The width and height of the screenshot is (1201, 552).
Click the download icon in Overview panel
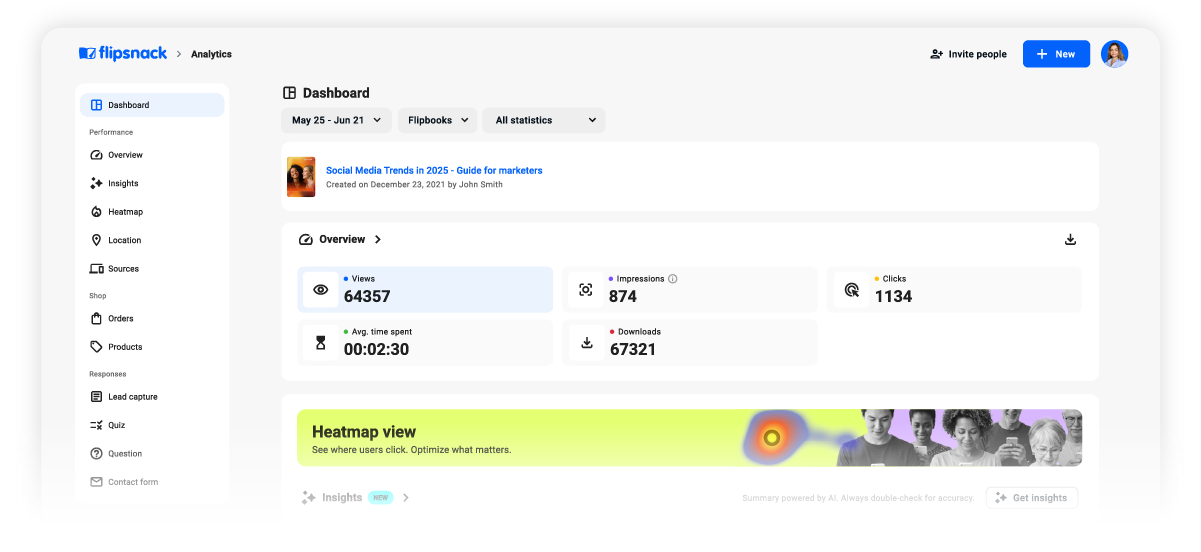tap(1070, 240)
